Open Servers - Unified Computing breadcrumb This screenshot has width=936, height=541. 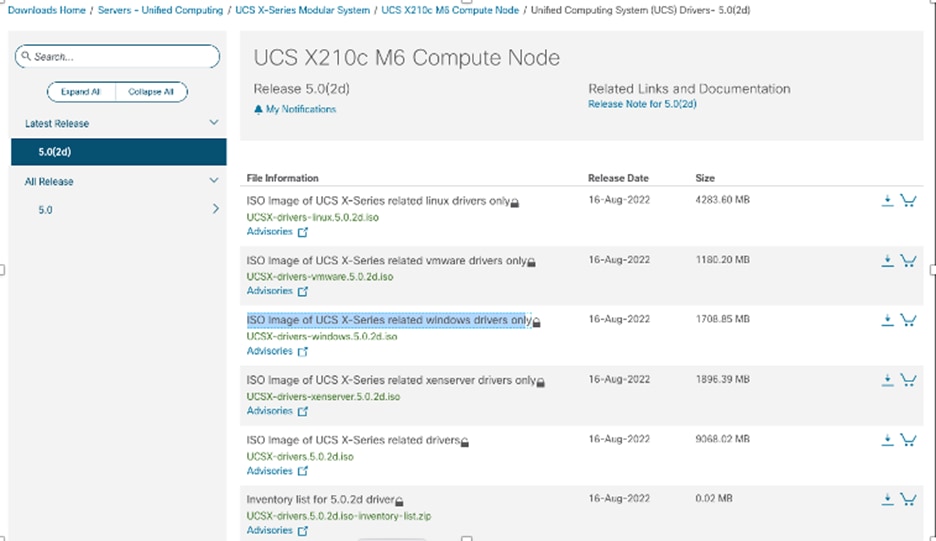pyautogui.click(x=161, y=10)
